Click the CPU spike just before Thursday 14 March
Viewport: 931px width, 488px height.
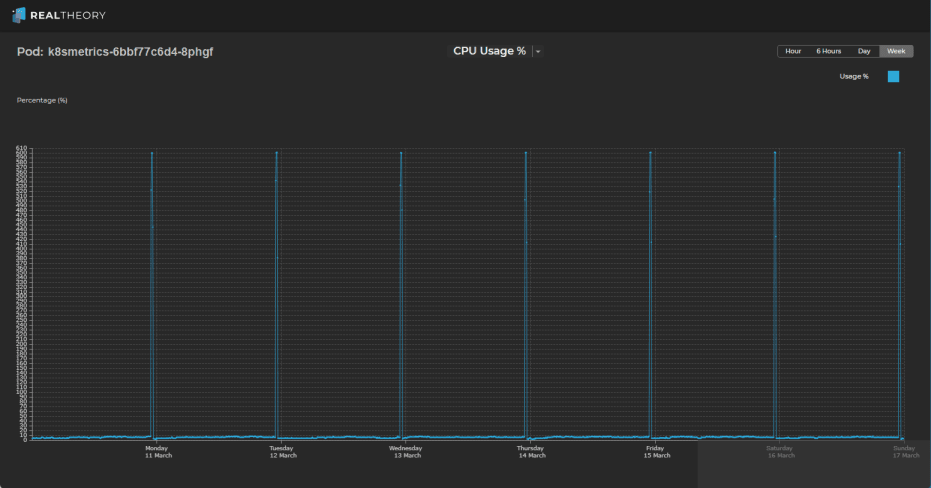526,295
